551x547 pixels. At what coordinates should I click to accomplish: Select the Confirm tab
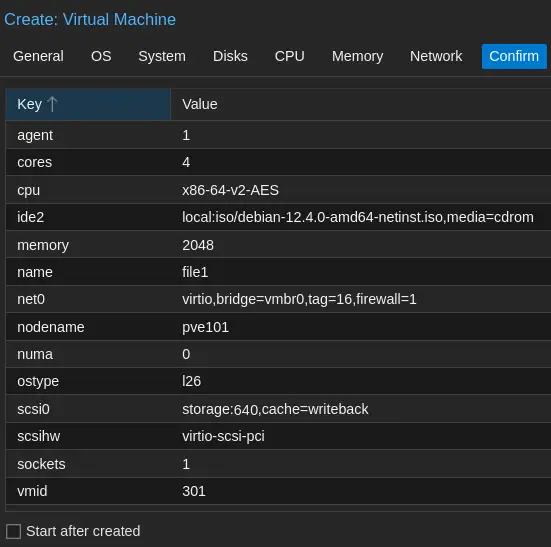coord(514,56)
